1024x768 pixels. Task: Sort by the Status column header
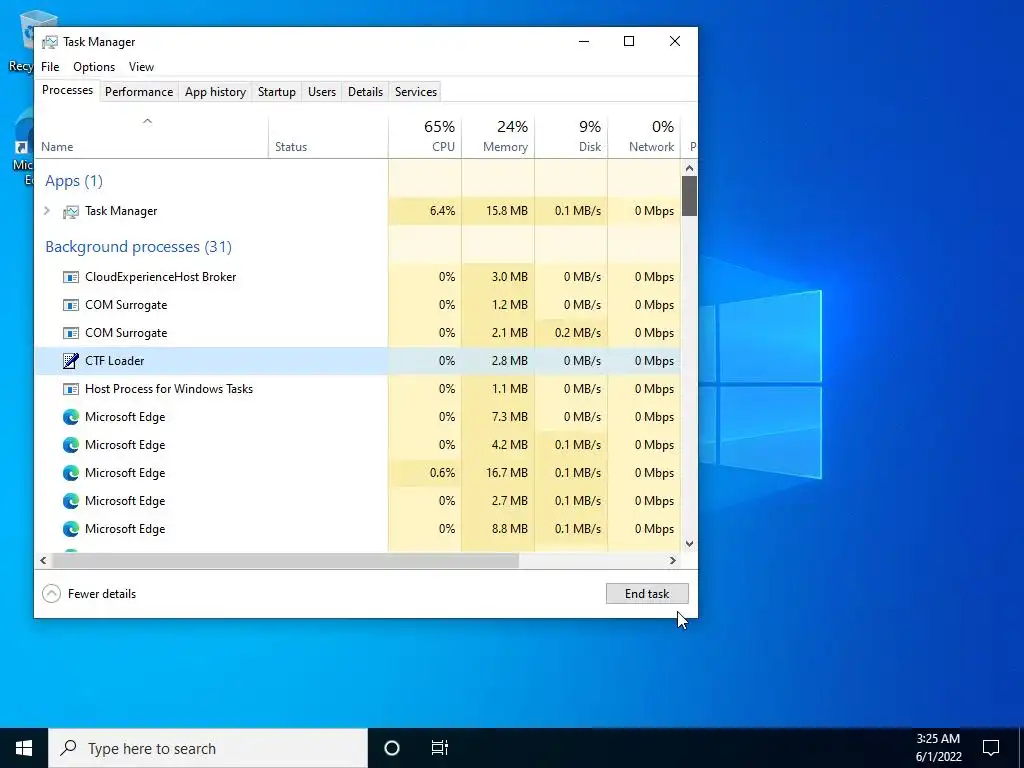click(x=328, y=136)
